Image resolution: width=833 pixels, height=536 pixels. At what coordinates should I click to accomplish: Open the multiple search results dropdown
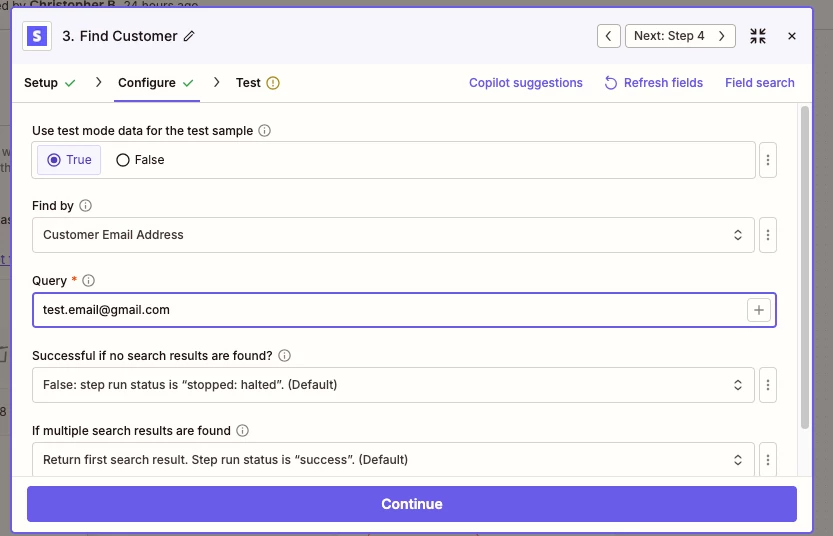(x=393, y=460)
